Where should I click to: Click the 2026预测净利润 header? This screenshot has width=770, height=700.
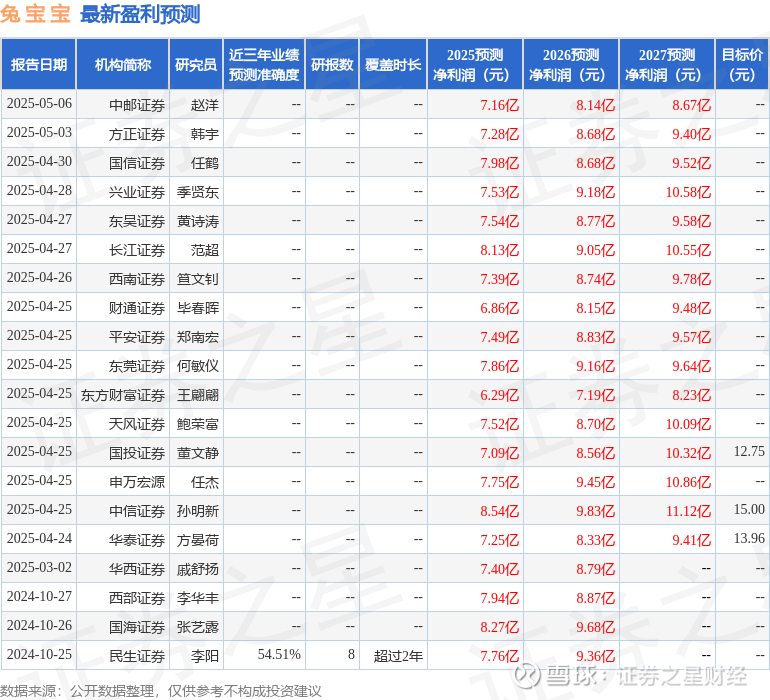click(571, 64)
